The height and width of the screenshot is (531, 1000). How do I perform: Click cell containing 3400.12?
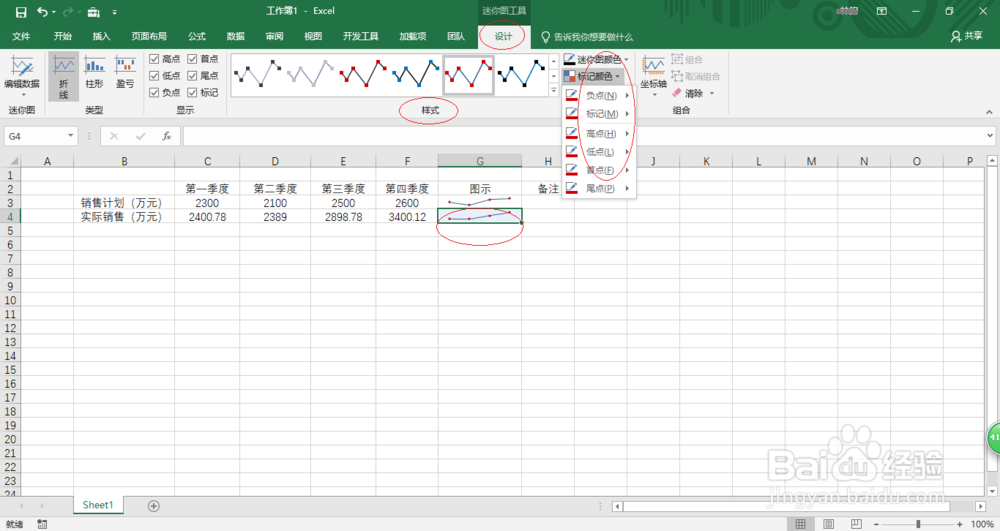click(x=407, y=217)
